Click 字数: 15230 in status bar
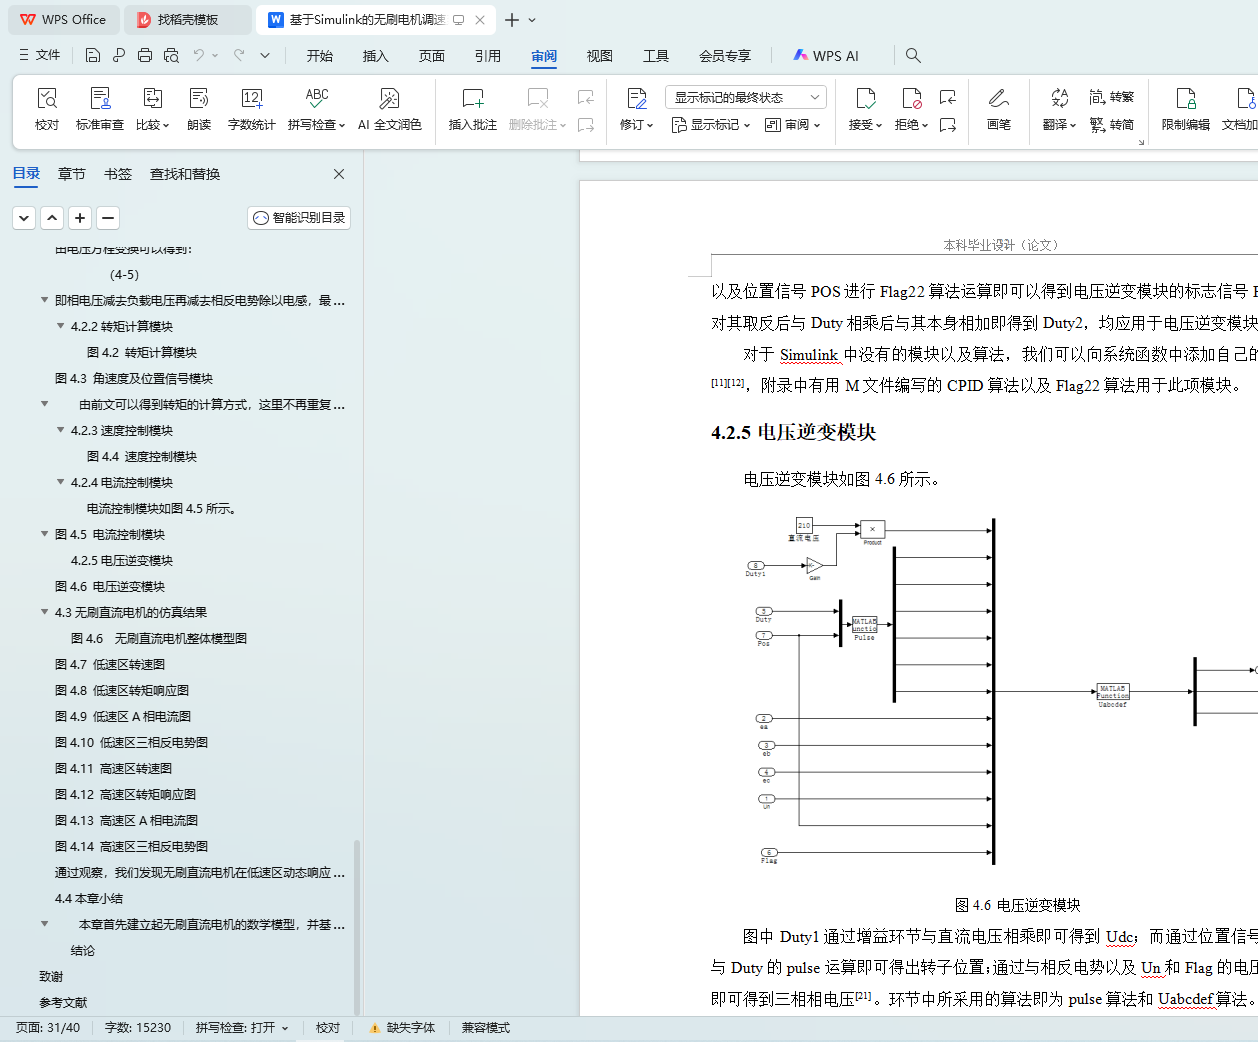The image size is (1258, 1042). point(138,1028)
